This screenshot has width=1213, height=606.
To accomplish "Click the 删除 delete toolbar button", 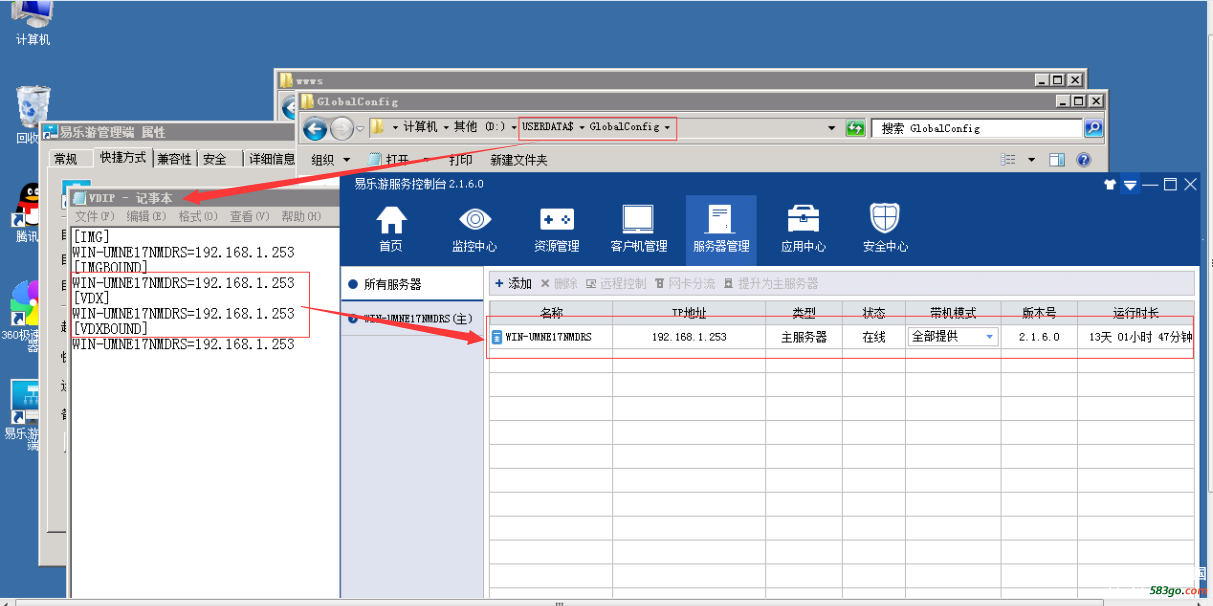I will pos(559,284).
